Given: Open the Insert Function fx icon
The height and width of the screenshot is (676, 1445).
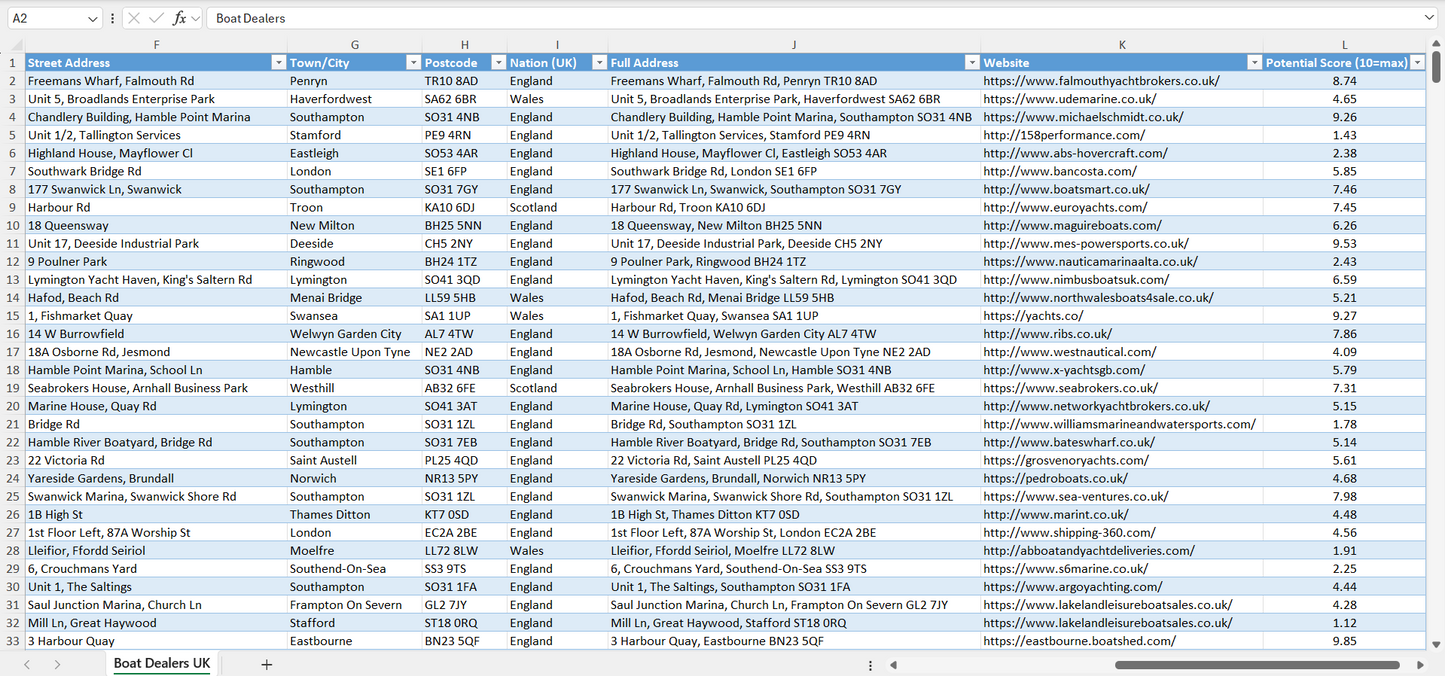Looking at the screenshot, I should [x=180, y=18].
